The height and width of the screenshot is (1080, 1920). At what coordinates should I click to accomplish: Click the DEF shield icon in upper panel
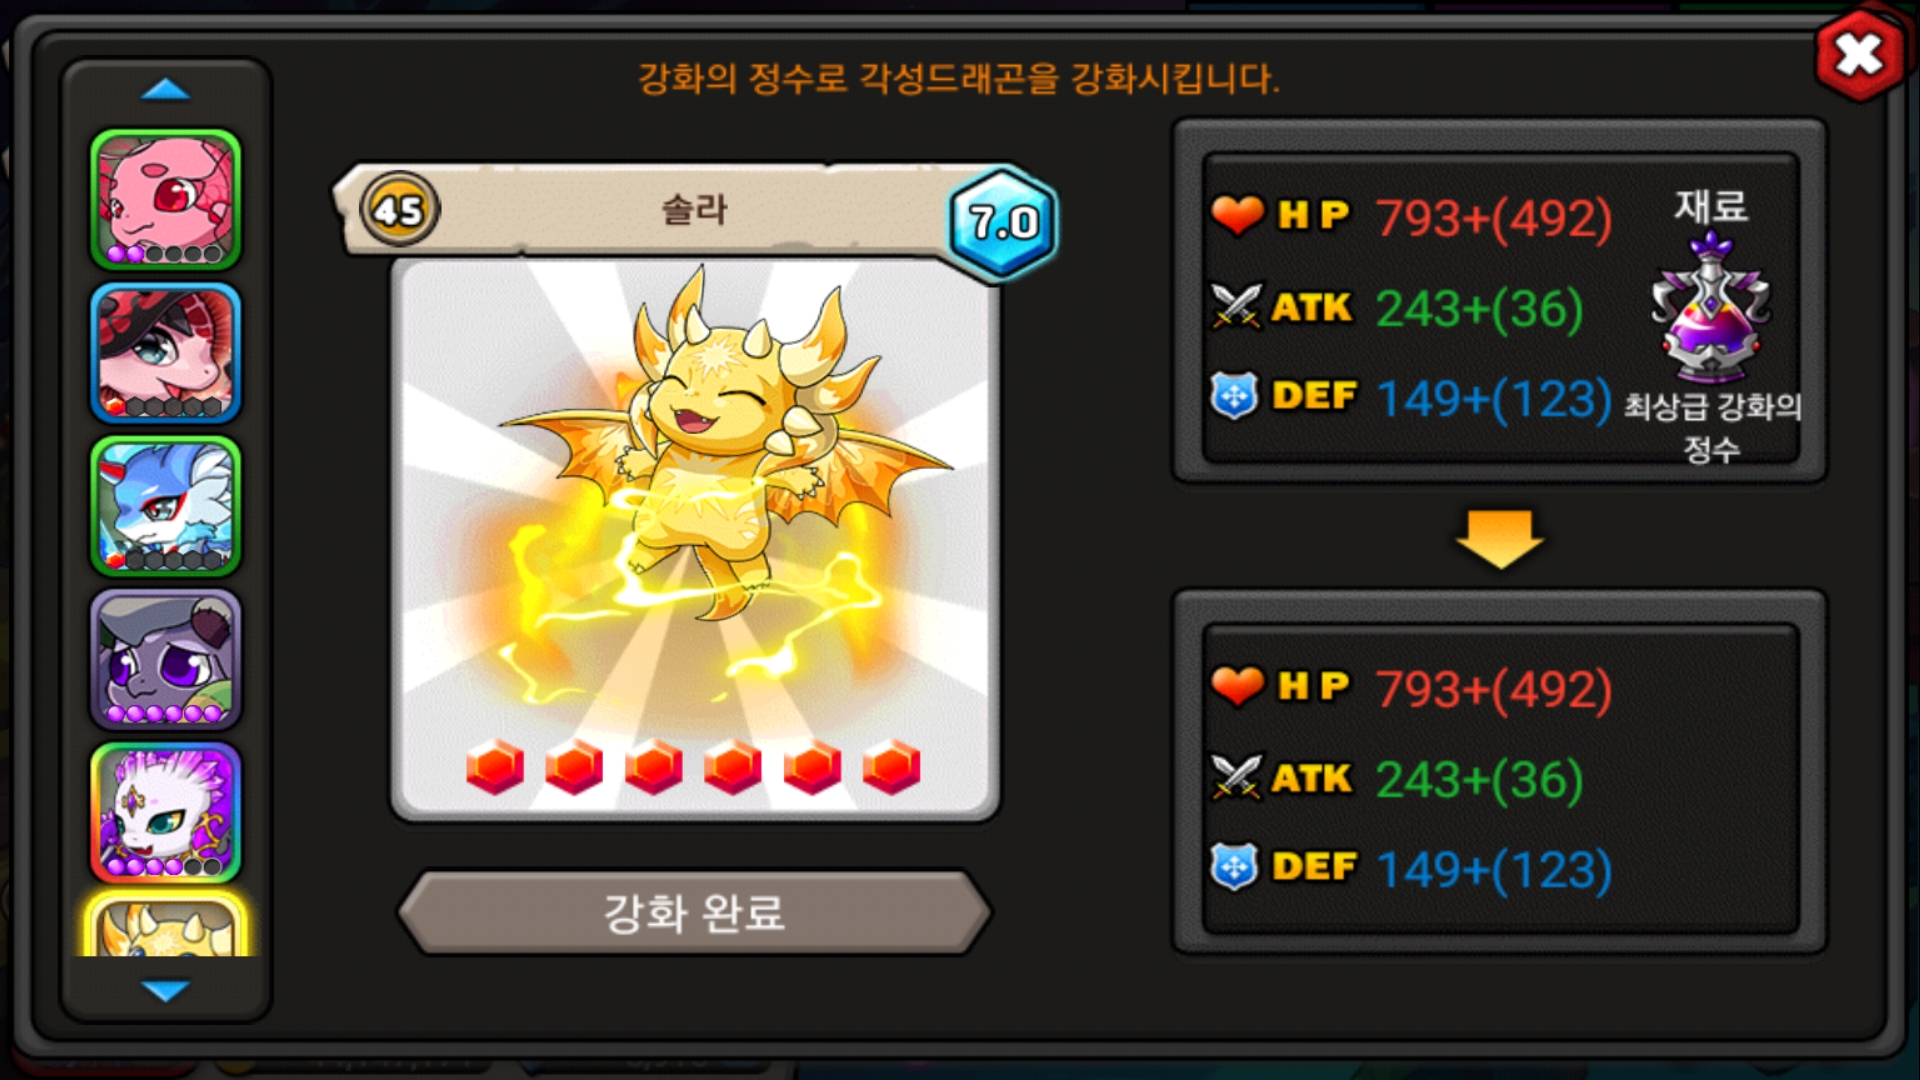(x=1234, y=396)
